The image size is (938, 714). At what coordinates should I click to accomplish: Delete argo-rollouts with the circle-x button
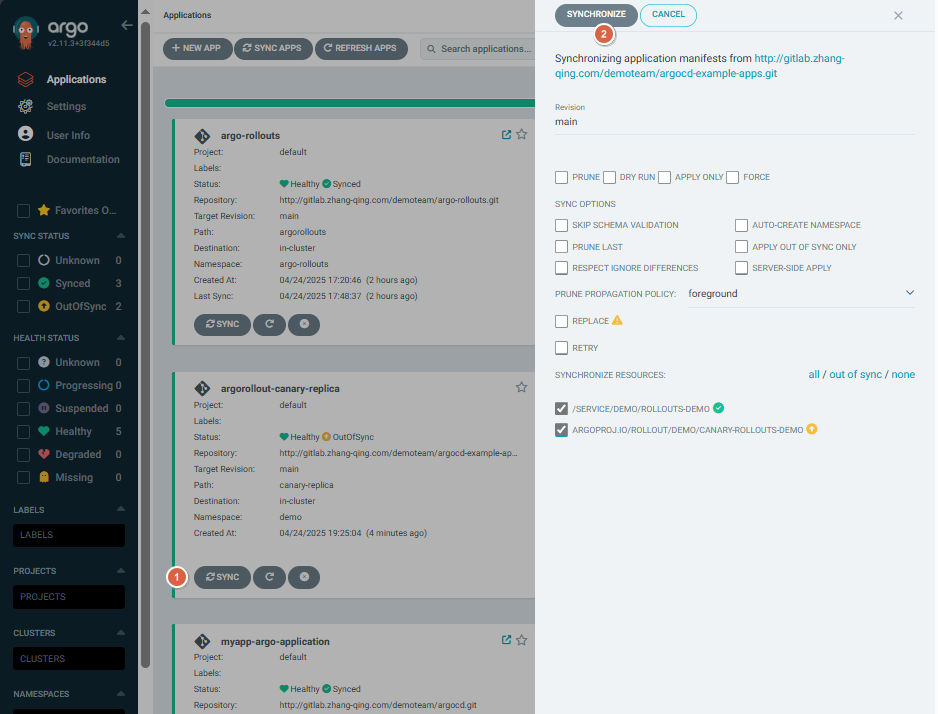(x=304, y=324)
